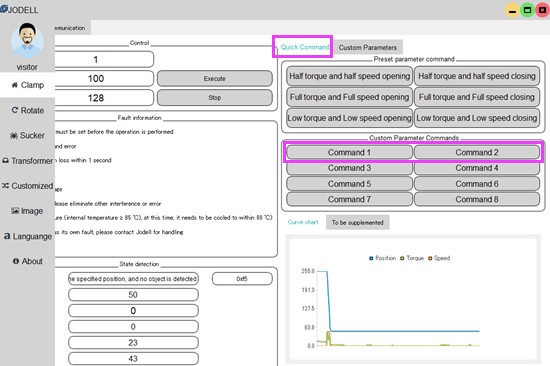This screenshot has width=550, height=366.
Task: Open the Customized section in sidebar
Action: click(27, 186)
